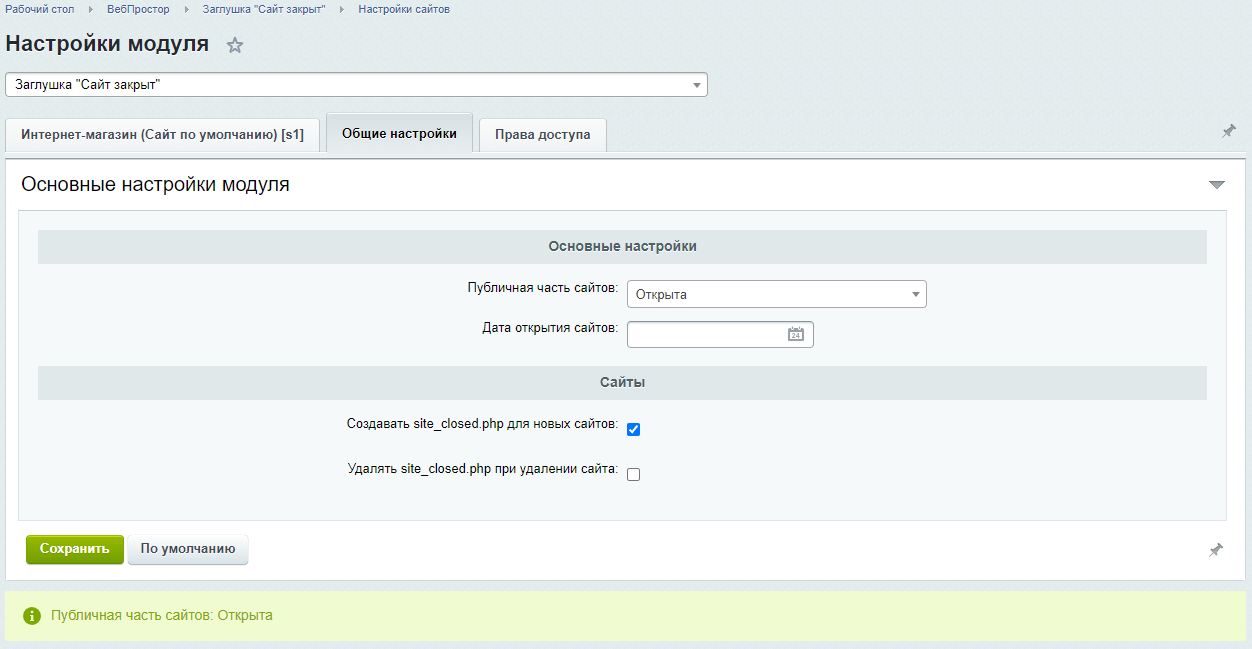This screenshot has width=1252, height=649.
Task: Open the calendar date picker icon
Action: (796, 335)
